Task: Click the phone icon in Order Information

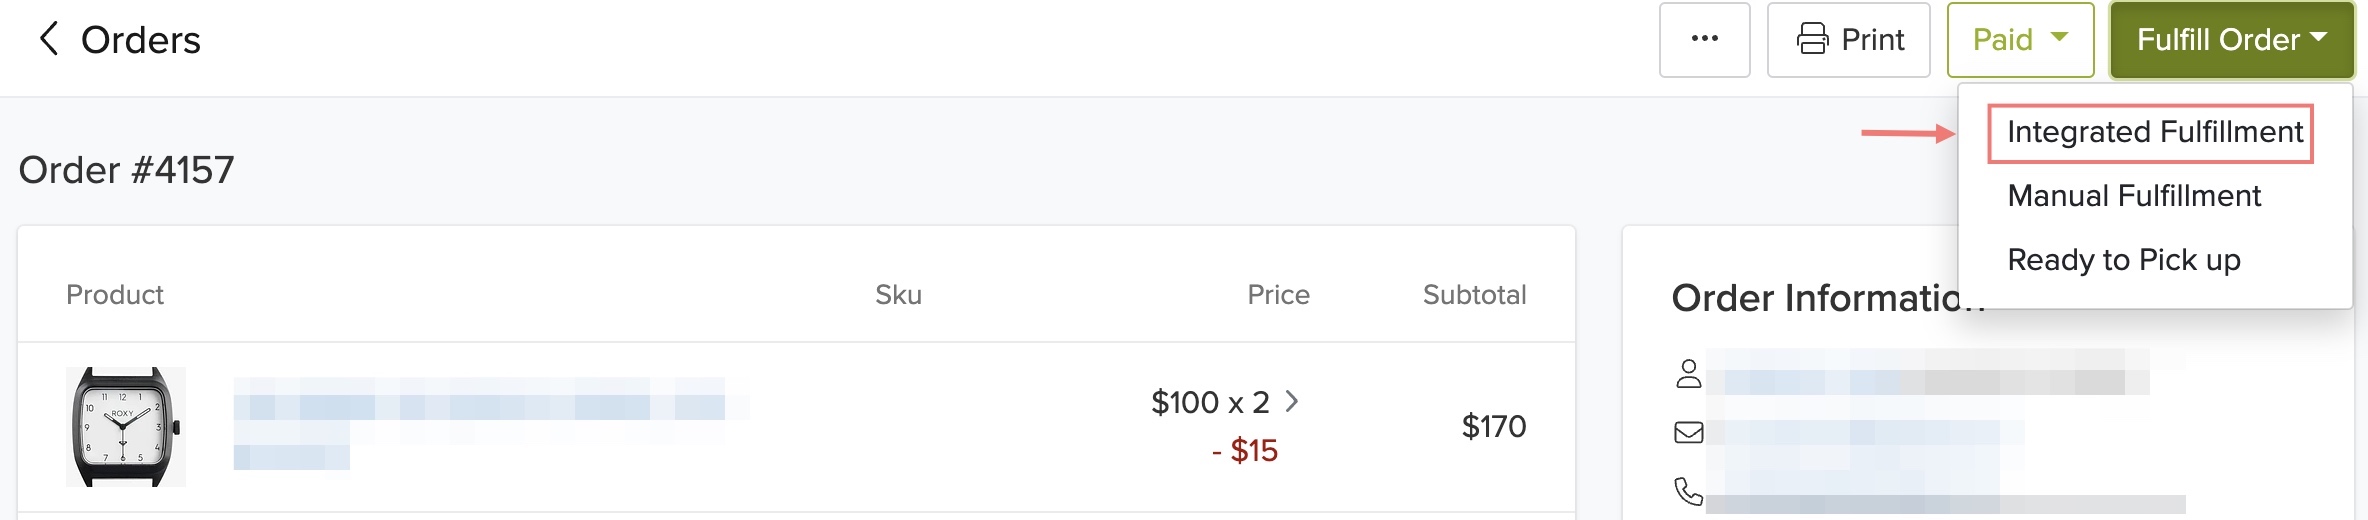Action: point(1688,491)
